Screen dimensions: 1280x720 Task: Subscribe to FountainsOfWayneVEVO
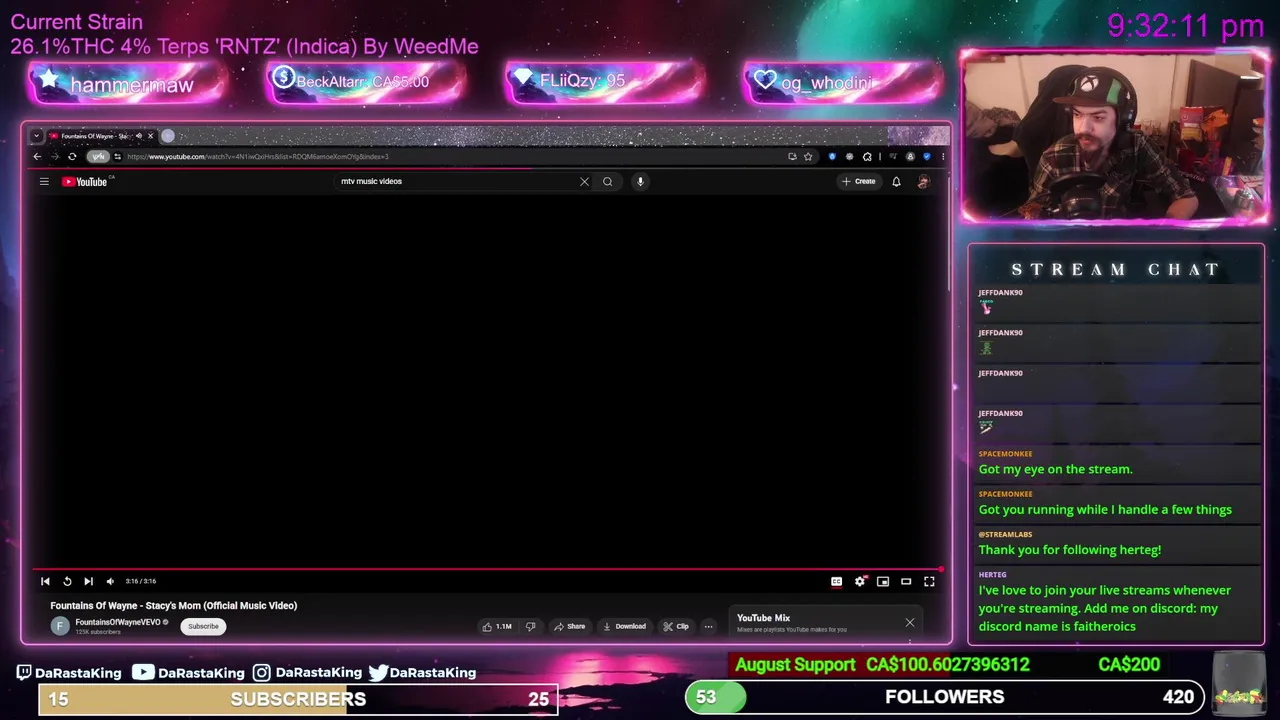point(203,626)
